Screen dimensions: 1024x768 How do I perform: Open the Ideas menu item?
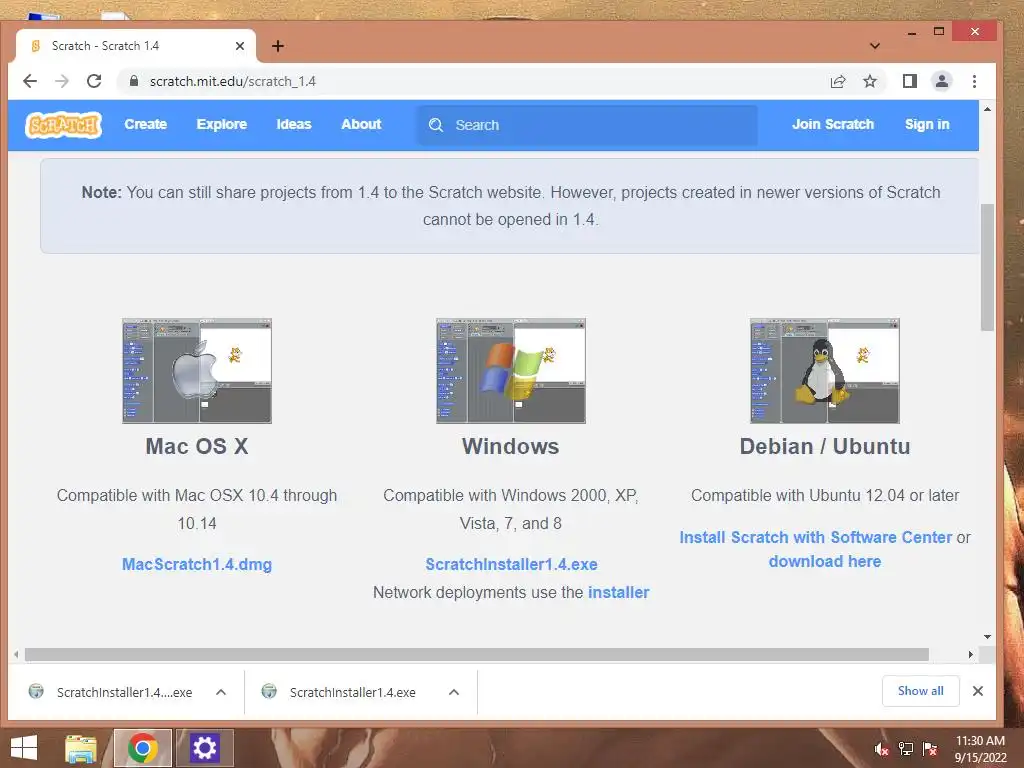294,124
